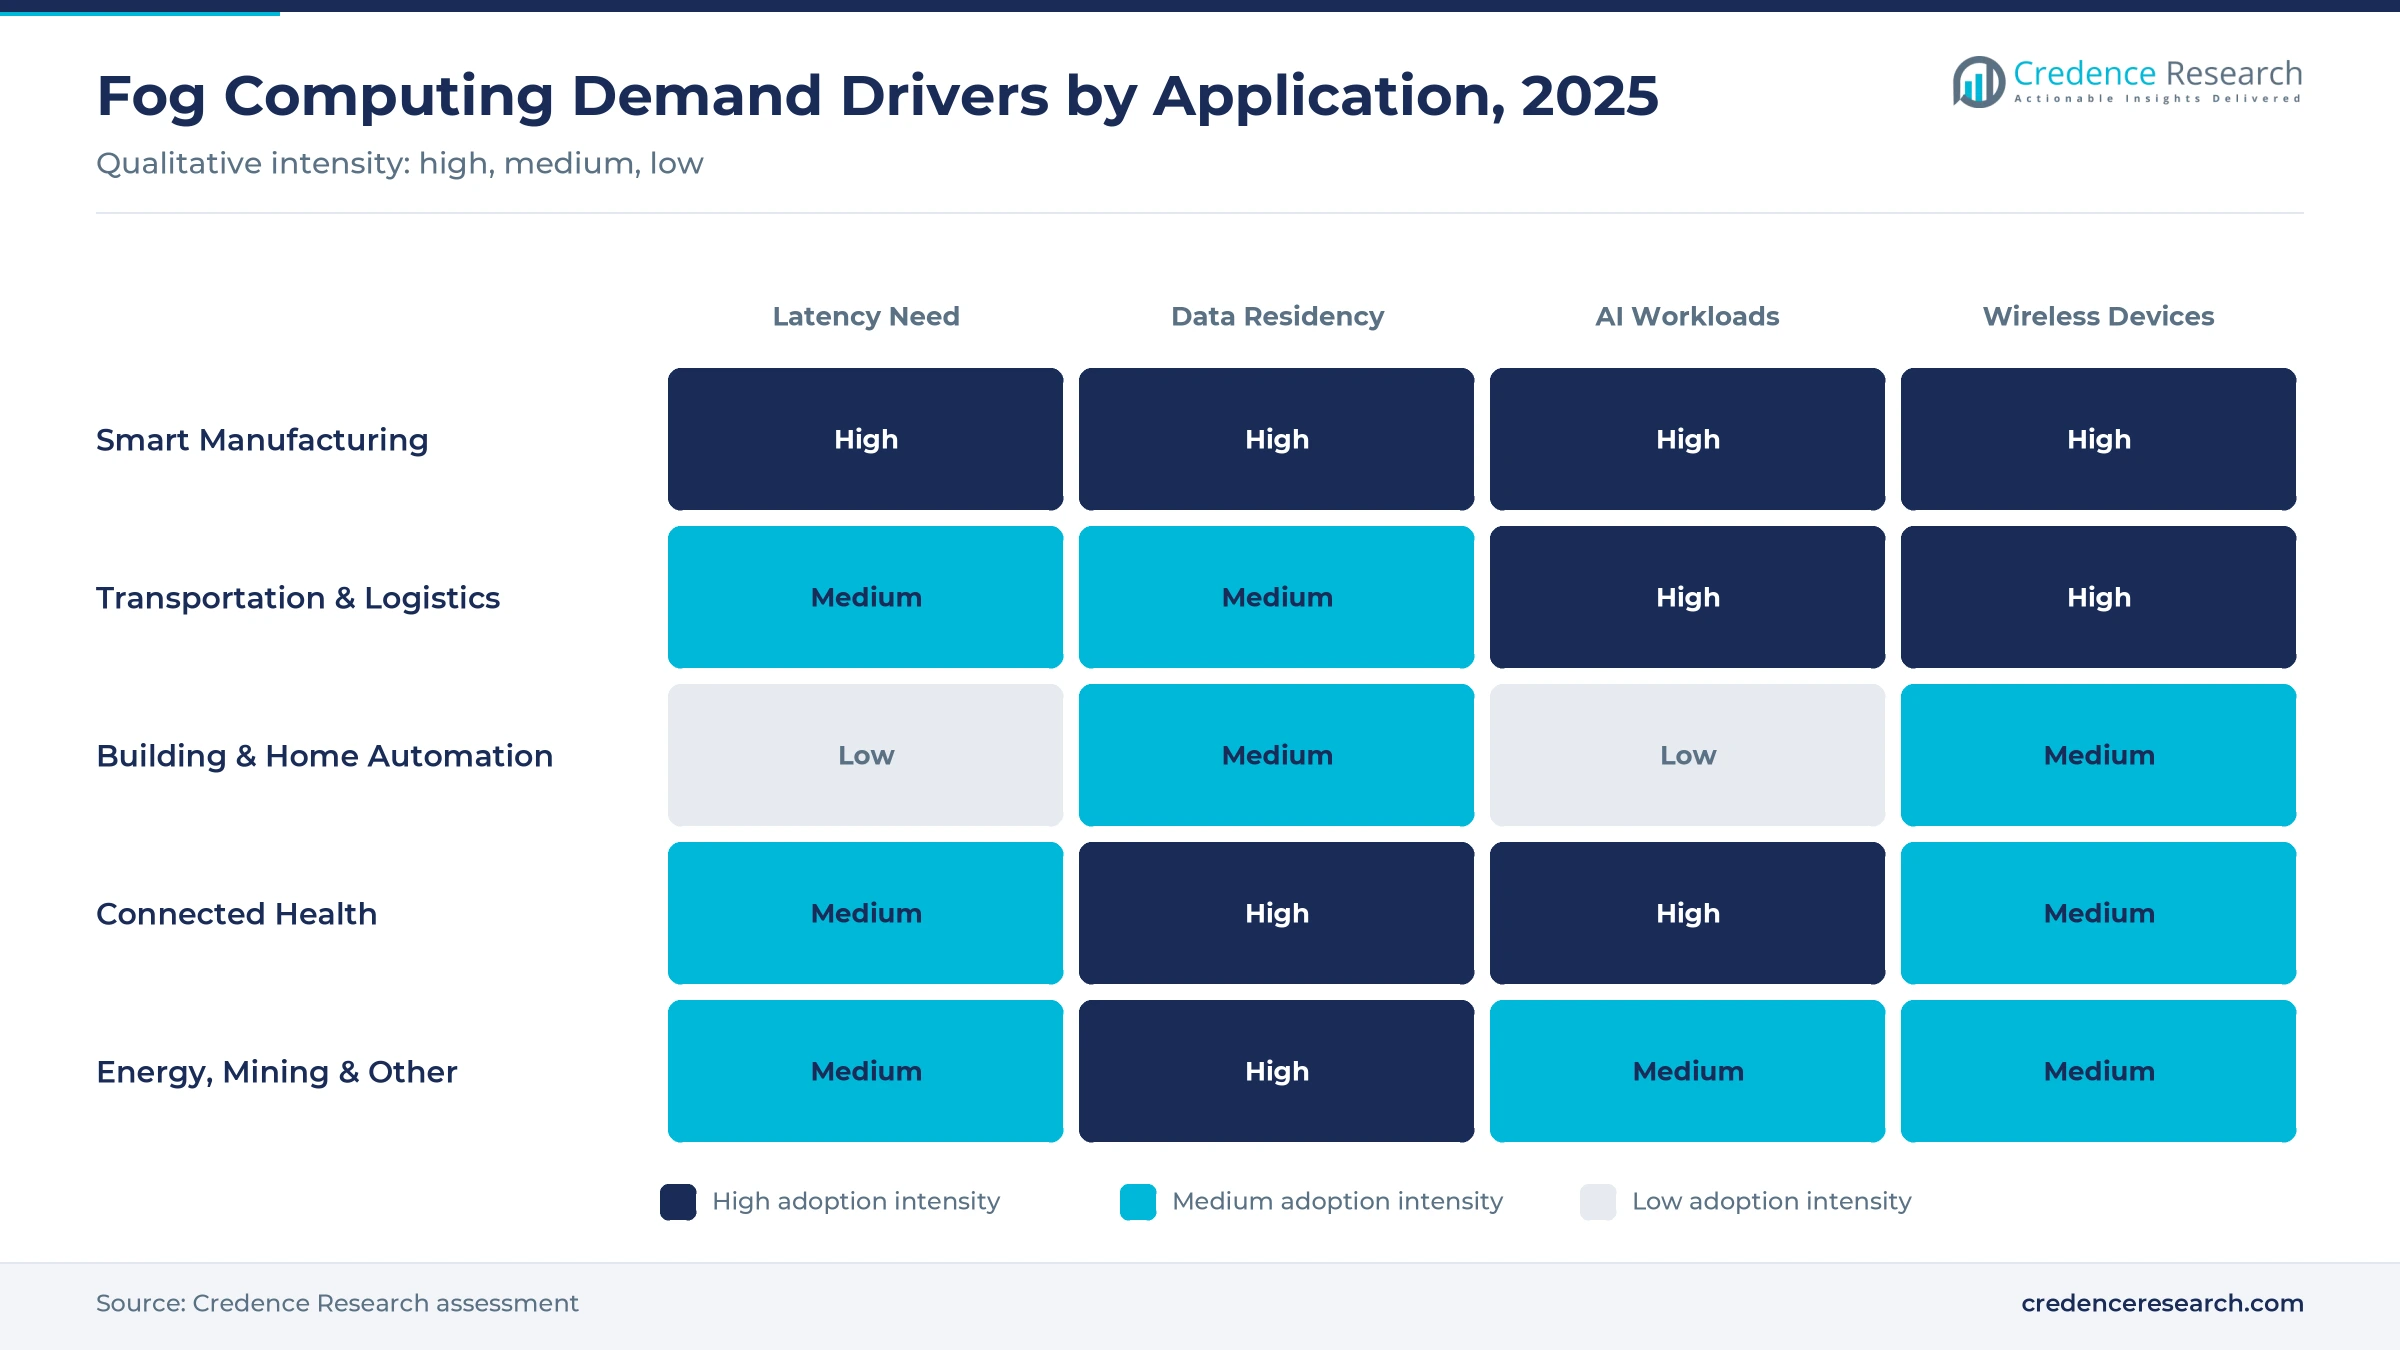
Task: Click Transportation & Logistics Latency Need Medium cell
Action: pos(866,597)
